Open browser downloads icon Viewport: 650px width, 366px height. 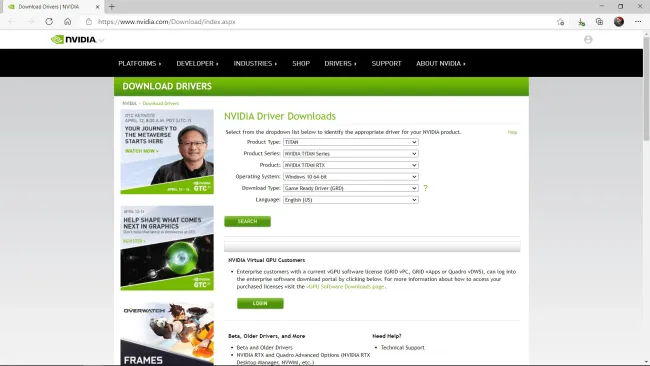coord(581,22)
